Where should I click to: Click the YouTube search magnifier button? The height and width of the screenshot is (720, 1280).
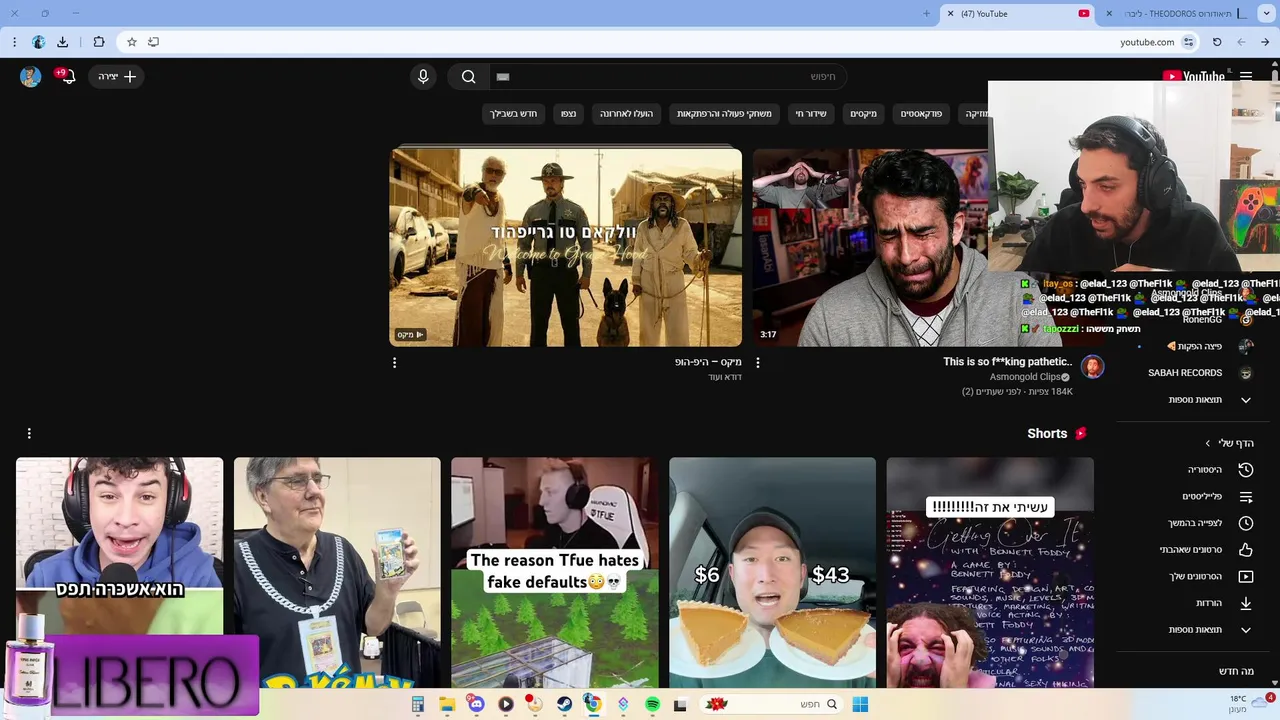tap(468, 76)
